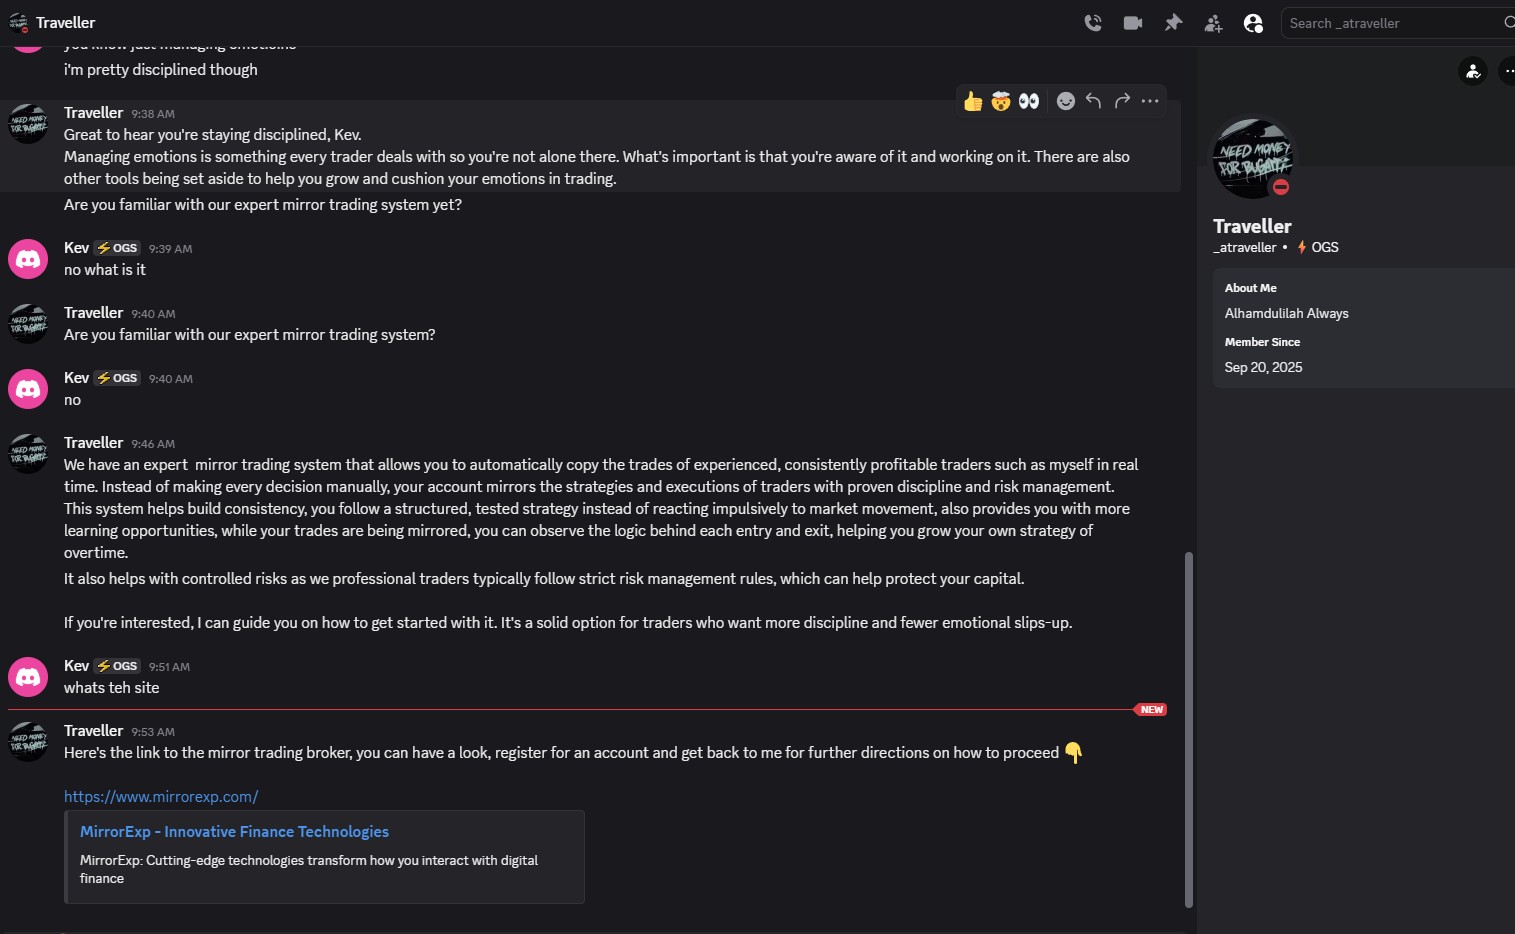The width and height of the screenshot is (1515, 934).
Task: Click Traveller's large profile avatar
Action: 1252,158
